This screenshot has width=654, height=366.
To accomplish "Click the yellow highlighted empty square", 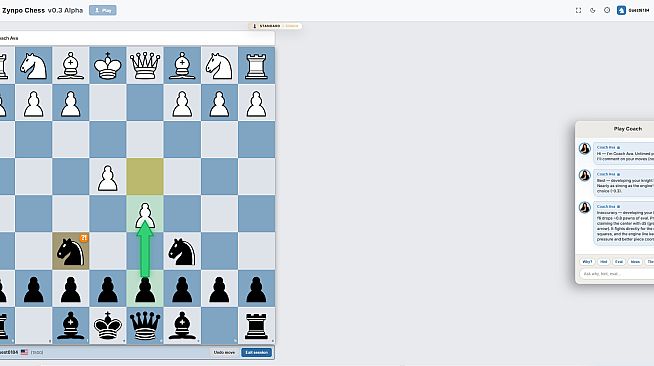I will pos(145,176).
